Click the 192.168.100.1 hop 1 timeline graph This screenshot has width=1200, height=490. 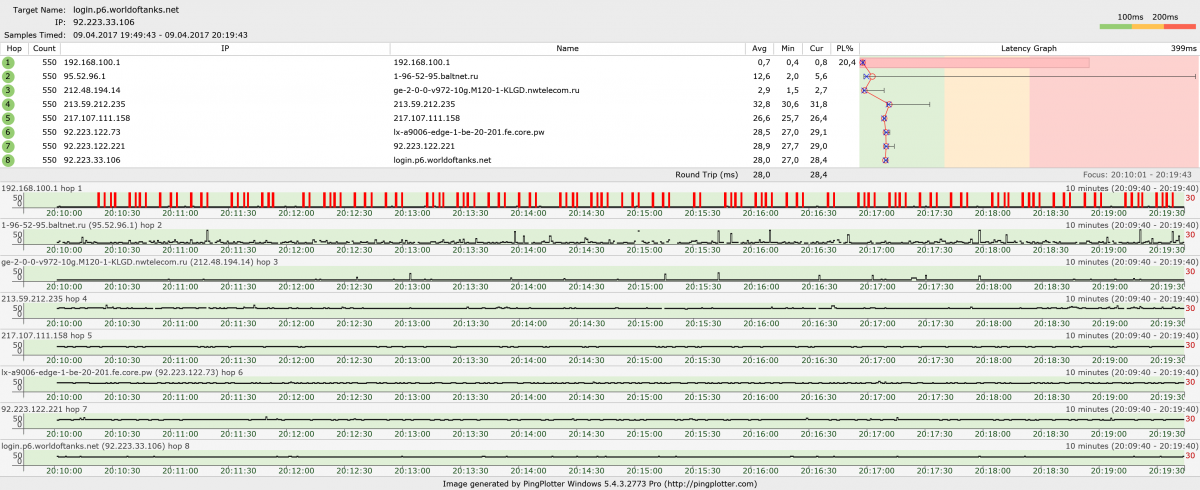click(x=600, y=200)
